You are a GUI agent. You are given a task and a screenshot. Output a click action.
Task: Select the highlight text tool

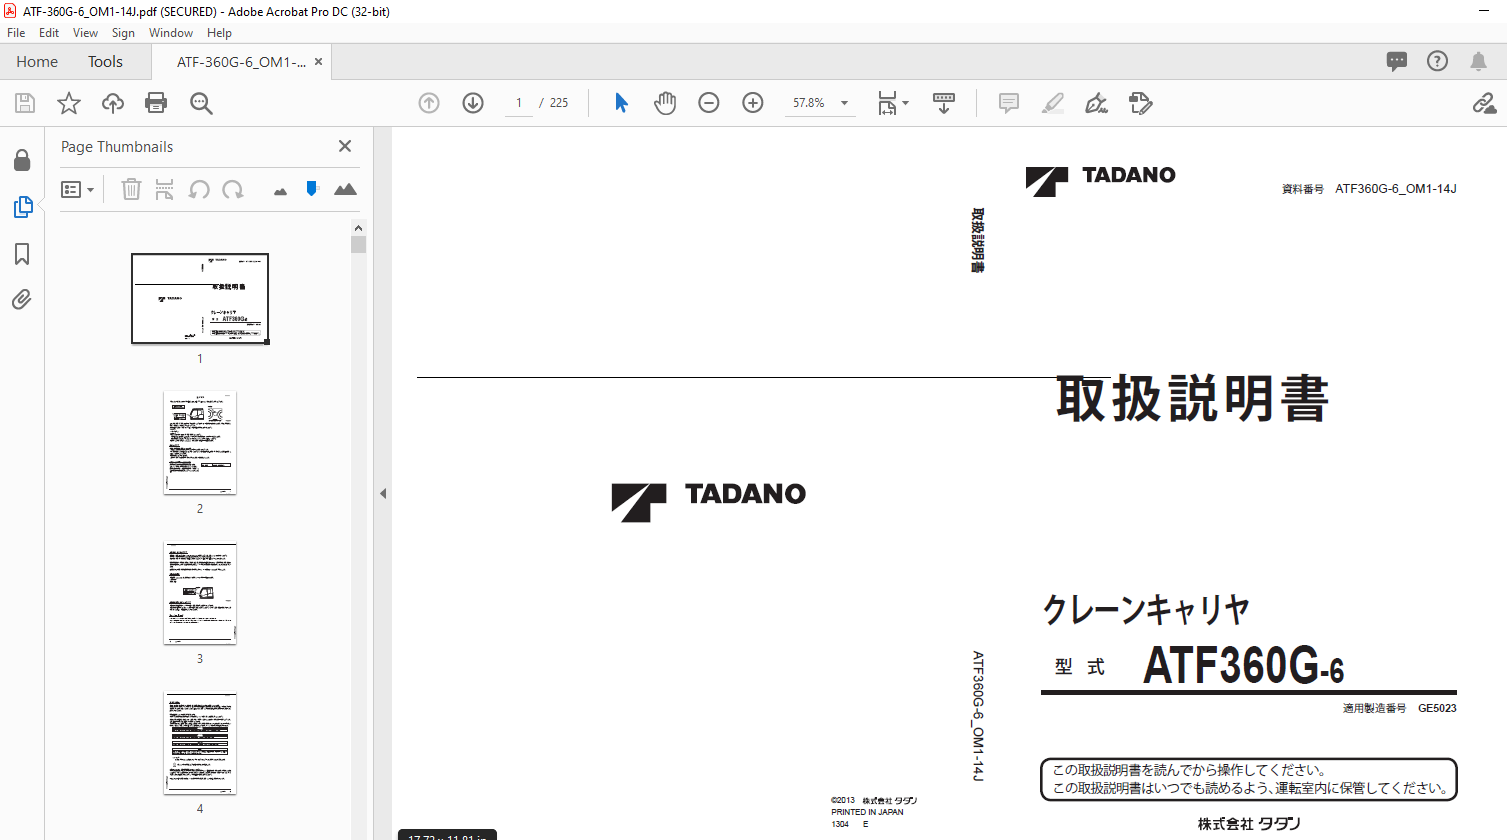[1053, 103]
